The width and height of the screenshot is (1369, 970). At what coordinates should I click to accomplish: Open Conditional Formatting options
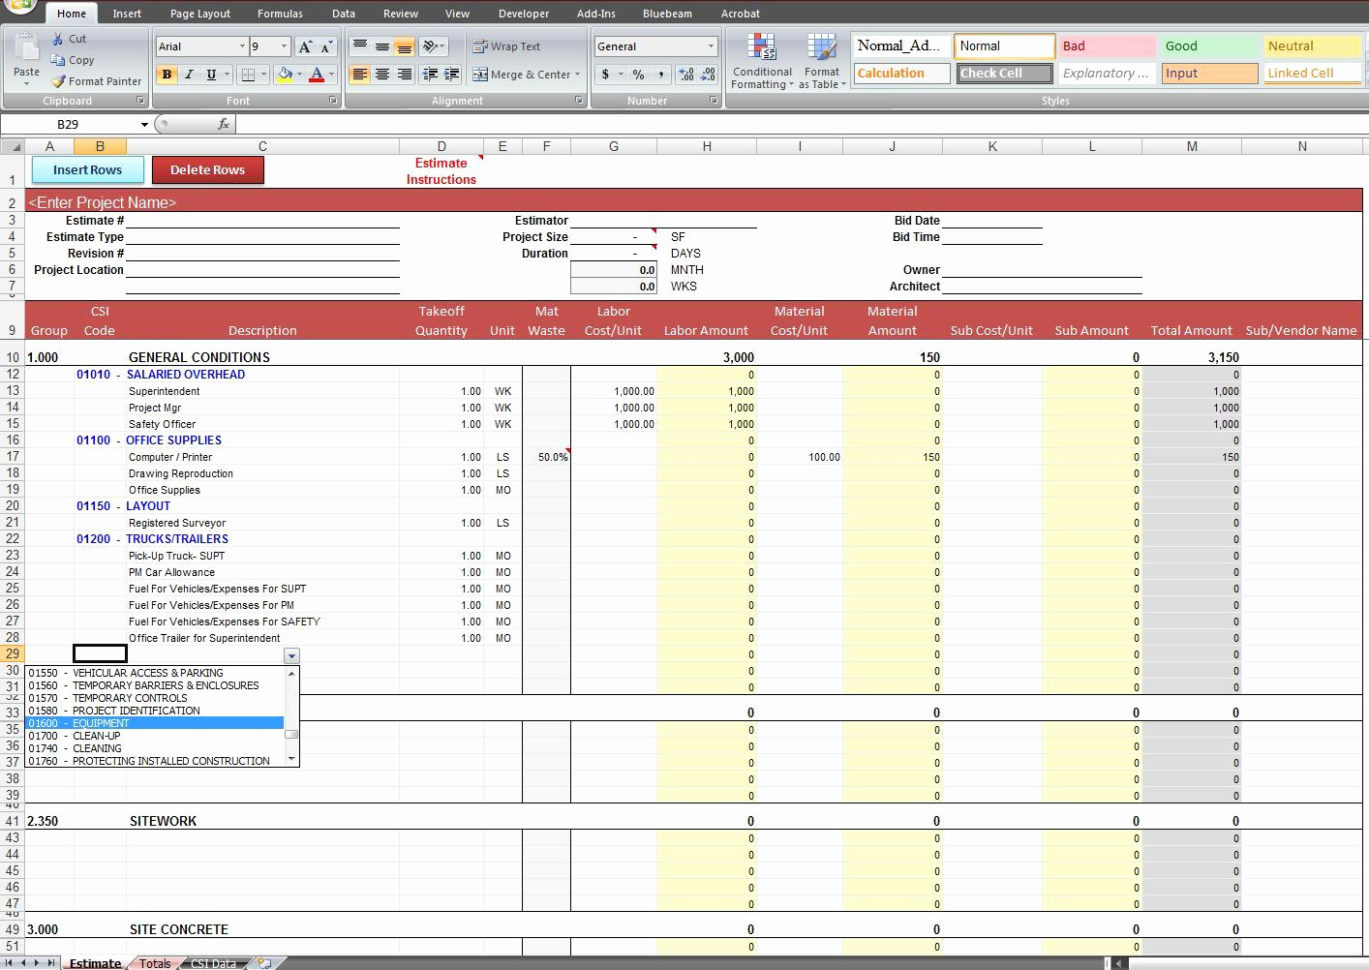click(x=761, y=60)
